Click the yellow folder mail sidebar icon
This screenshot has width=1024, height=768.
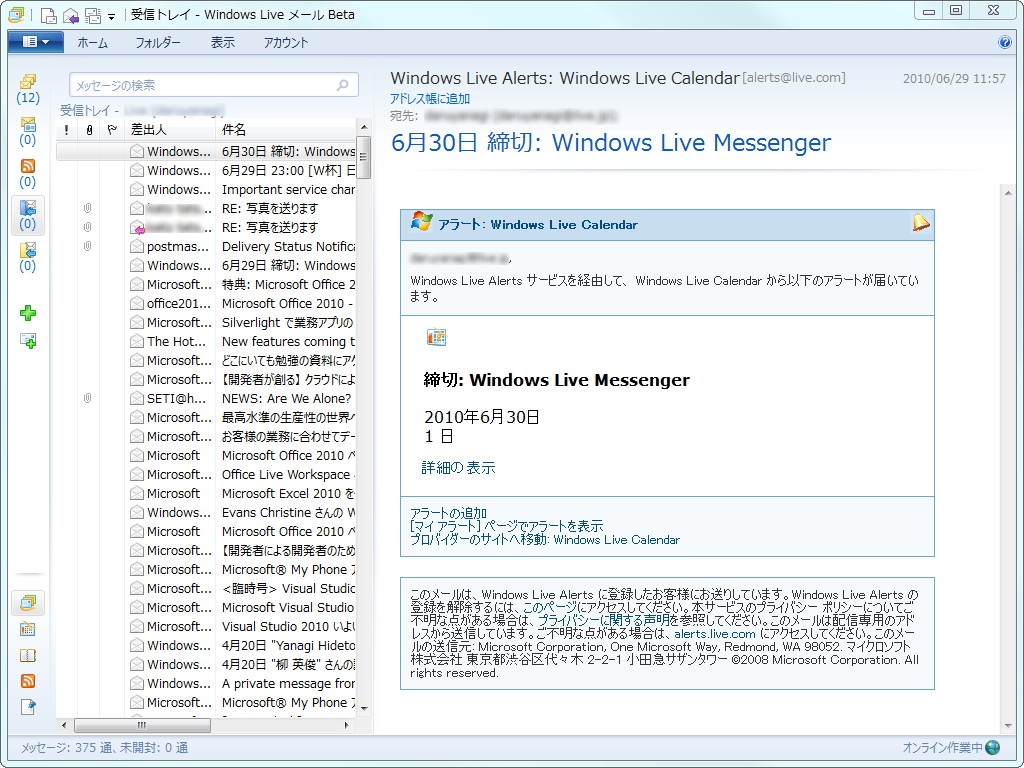27,257
